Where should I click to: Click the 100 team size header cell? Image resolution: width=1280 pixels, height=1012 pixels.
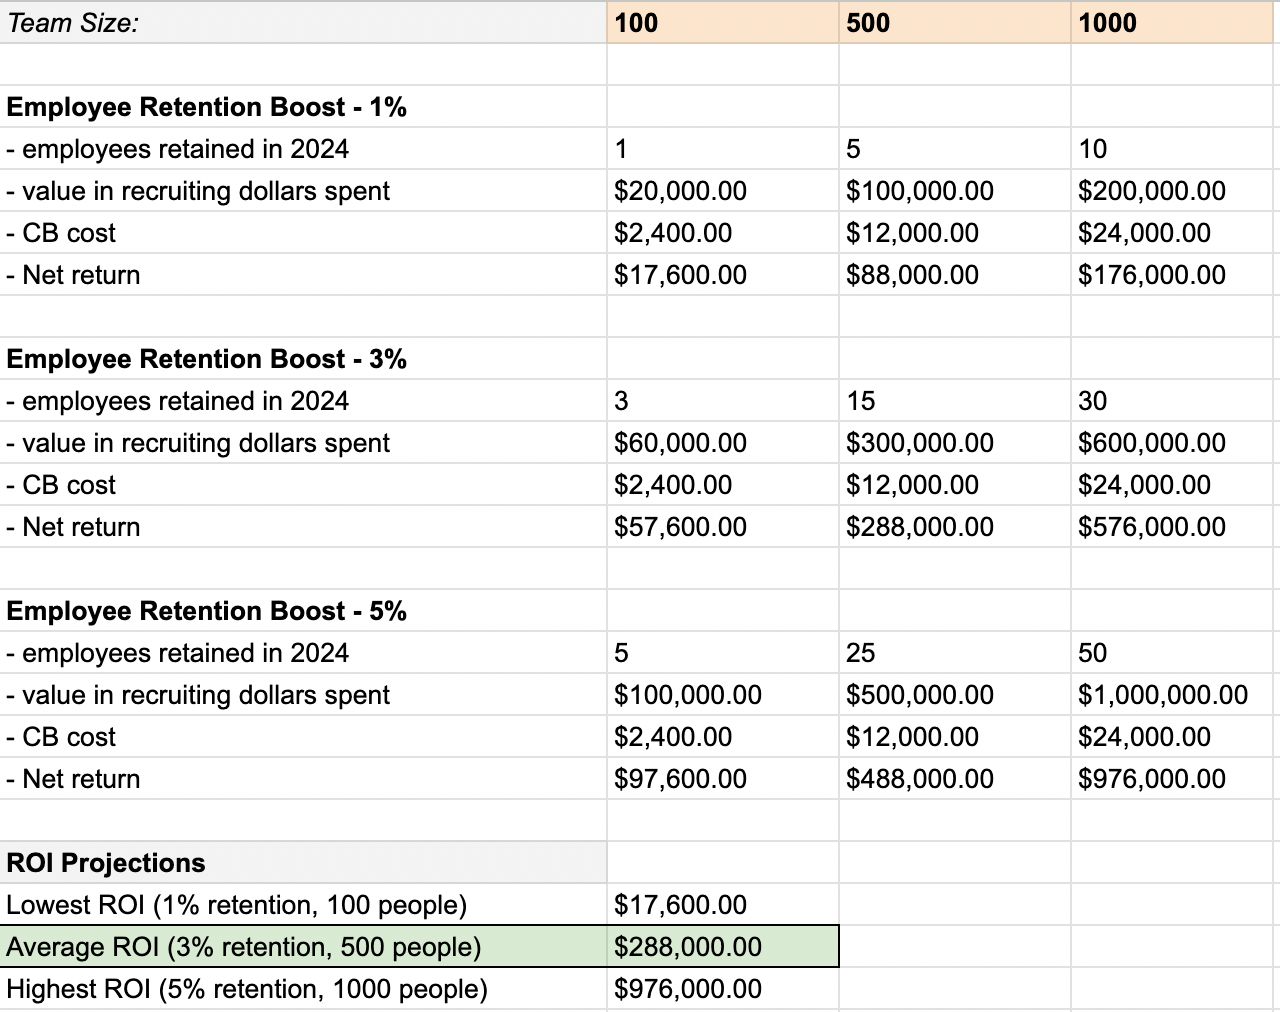723,22
